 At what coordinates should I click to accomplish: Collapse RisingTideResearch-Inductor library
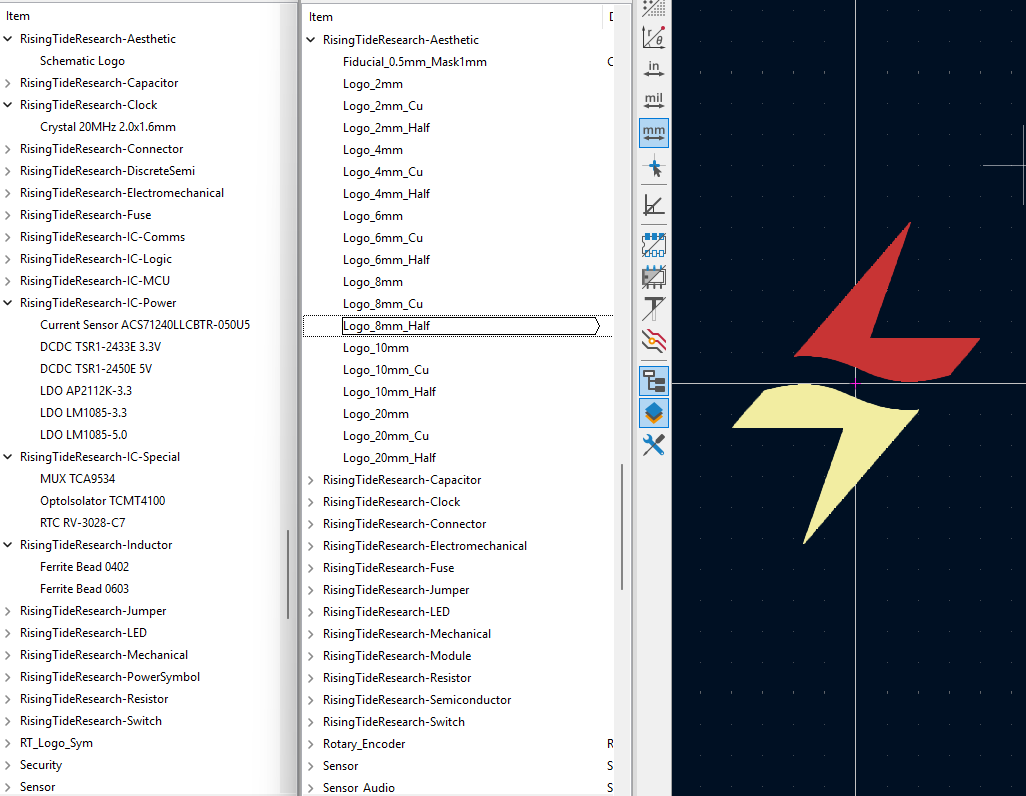[x=8, y=545]
